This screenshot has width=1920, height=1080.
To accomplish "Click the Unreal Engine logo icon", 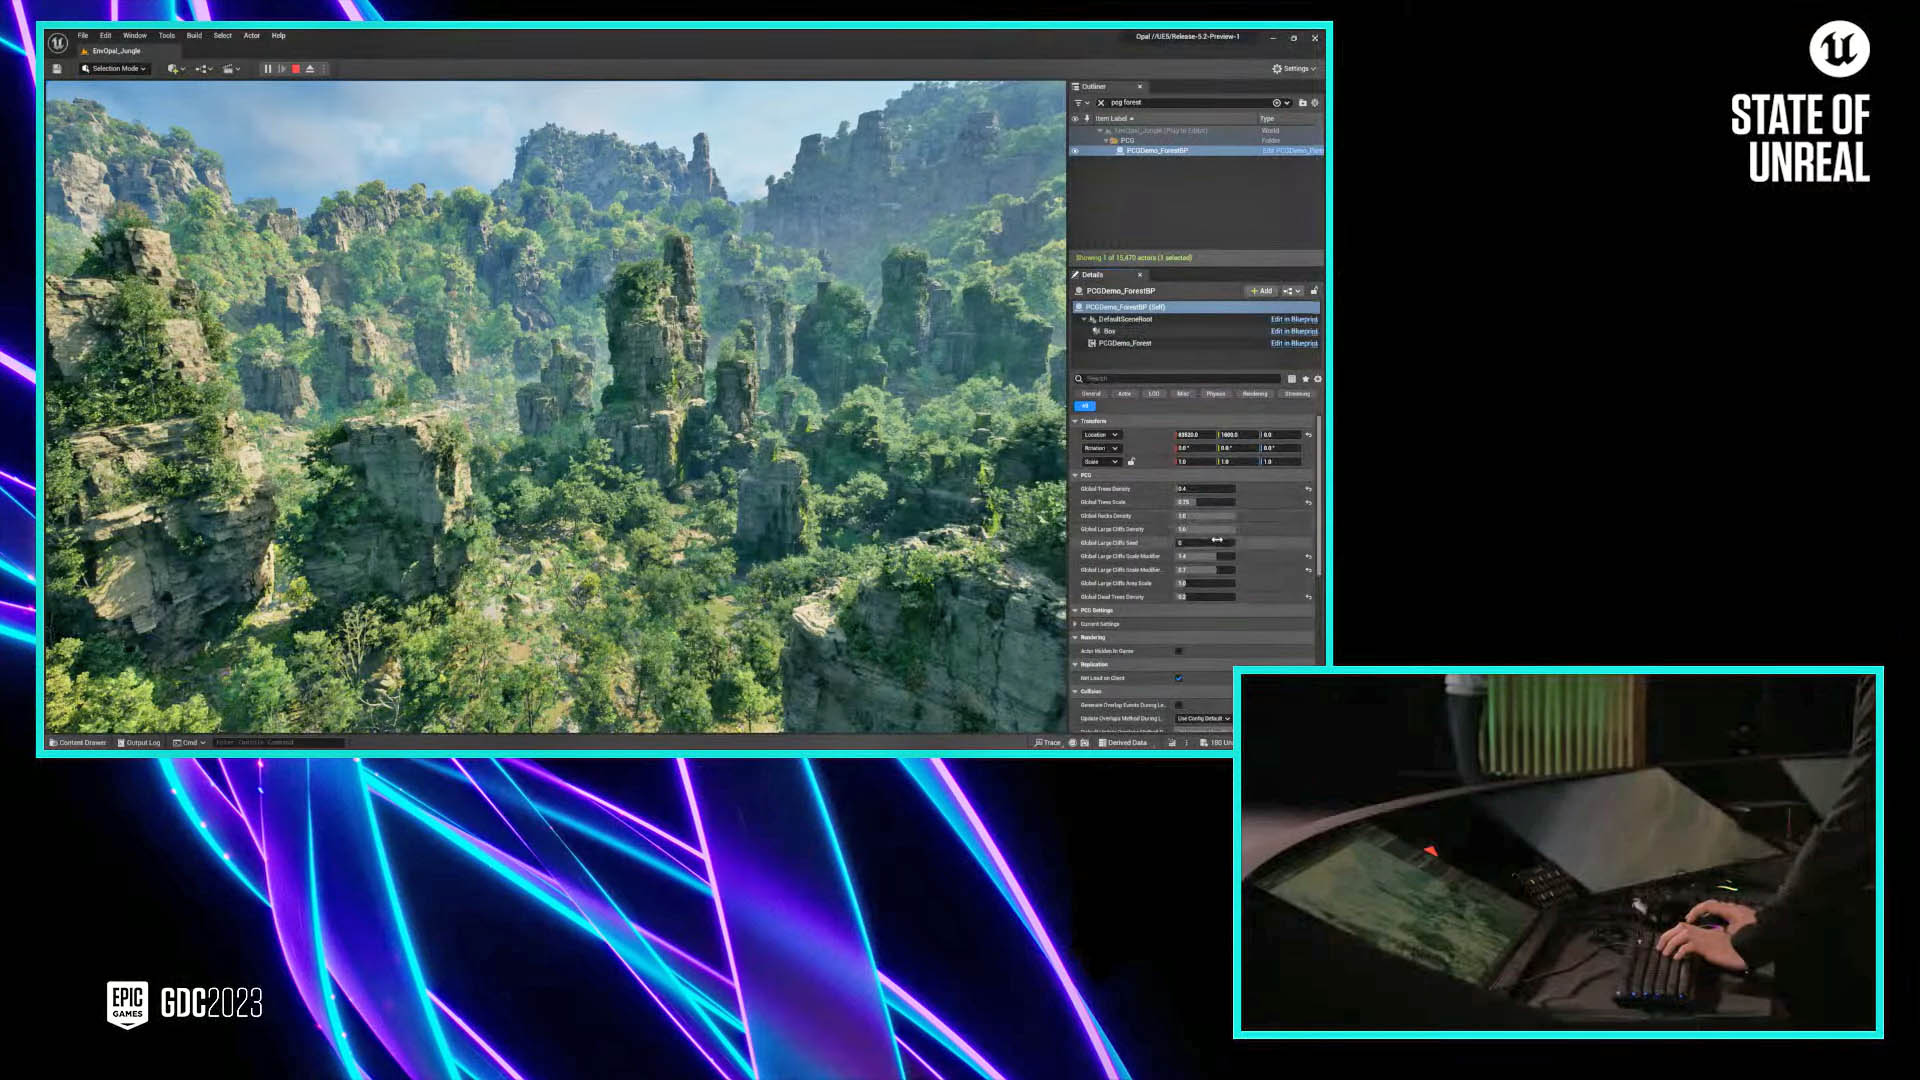I will tap(58, 43).
